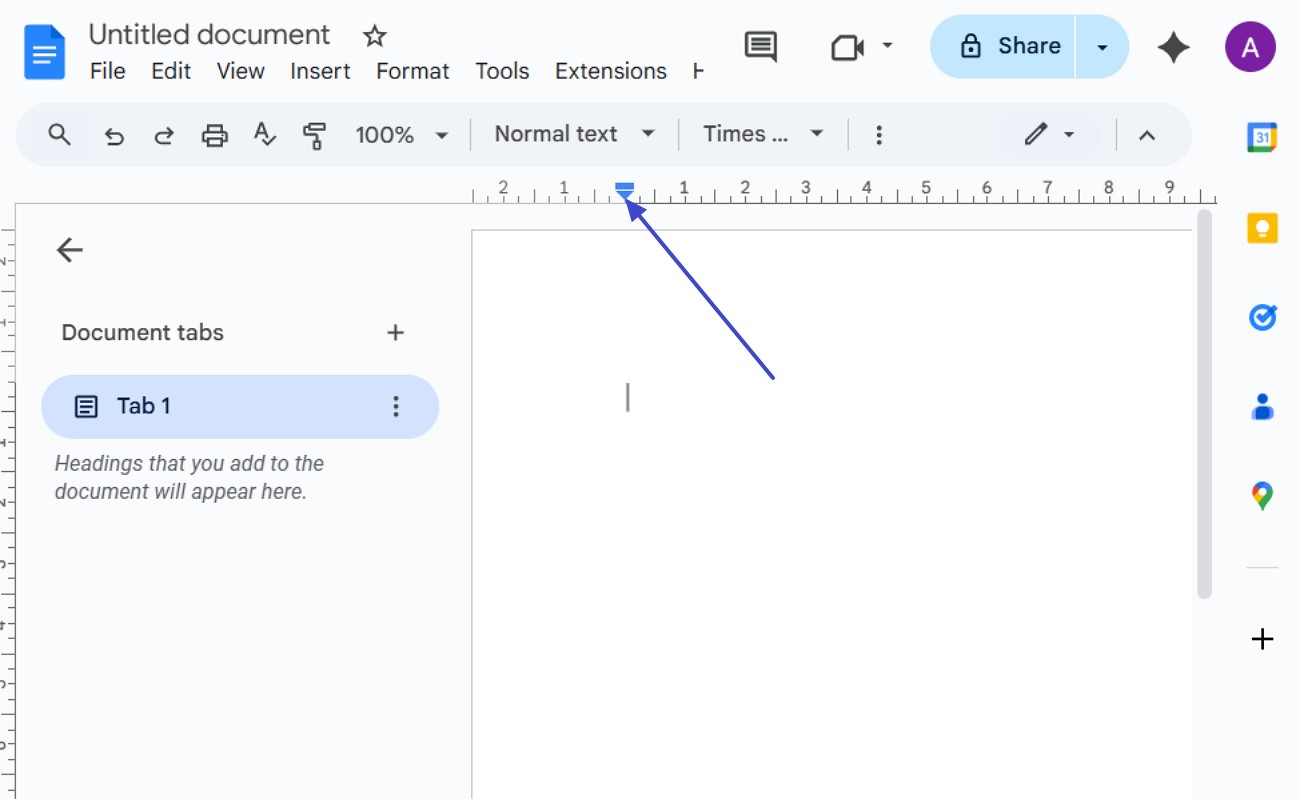Star the Untitled document

point(374,37)
